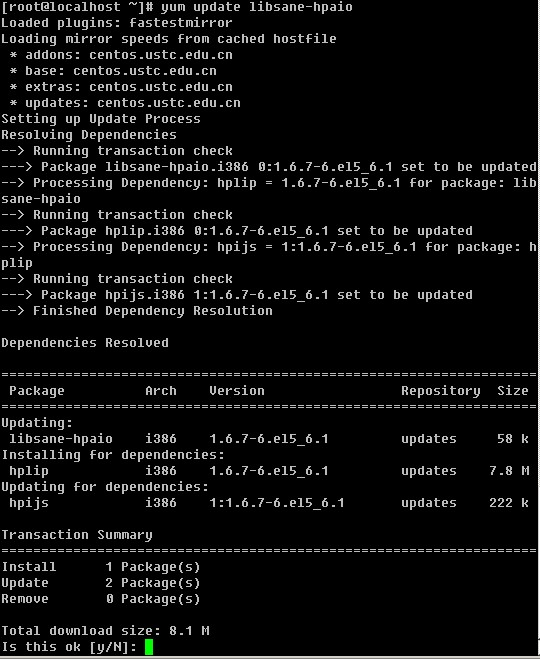Click the green terminal cursor block
Image resolution: width=540 pixels, height=659 pixels.
pos(149,647)
